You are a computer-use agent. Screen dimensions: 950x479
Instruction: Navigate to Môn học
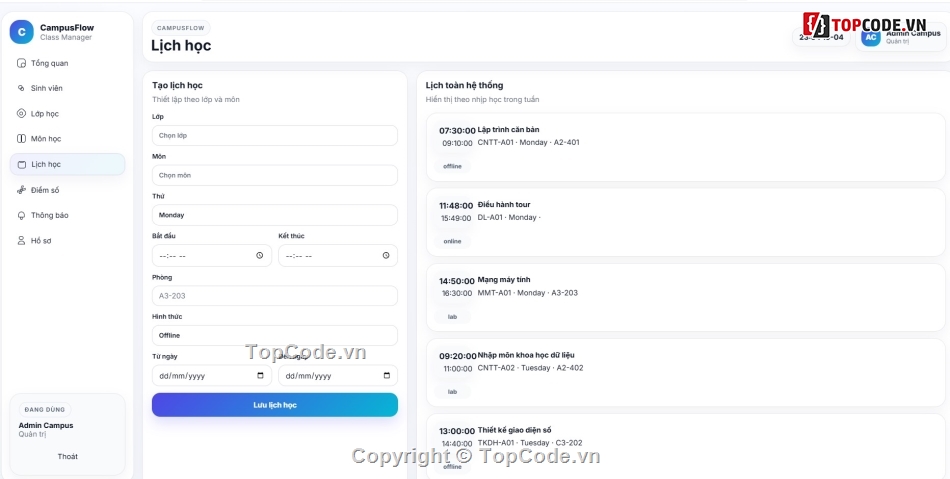point(67,139)
